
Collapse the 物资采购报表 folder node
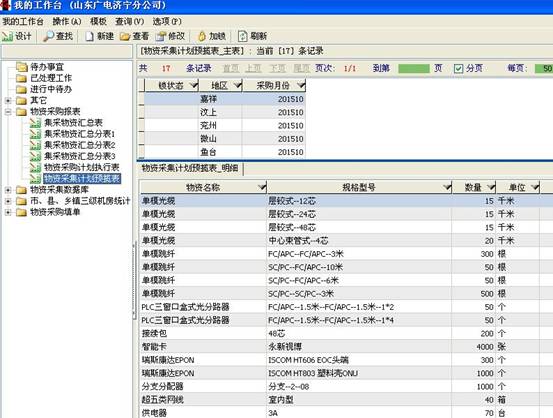(x=8, y=112)
